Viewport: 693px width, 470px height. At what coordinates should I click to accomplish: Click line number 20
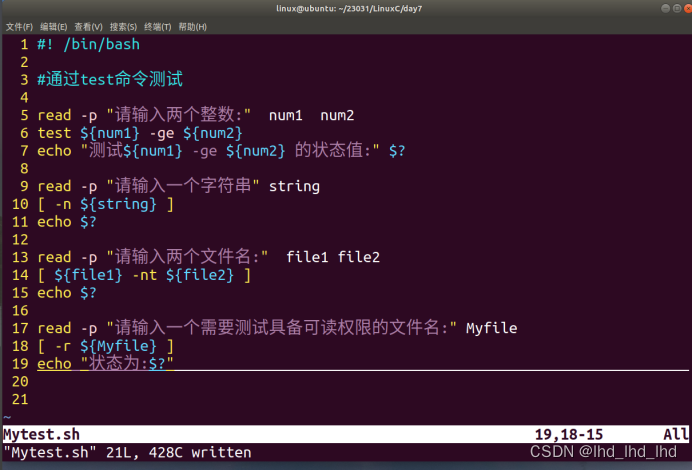(20, 382)
